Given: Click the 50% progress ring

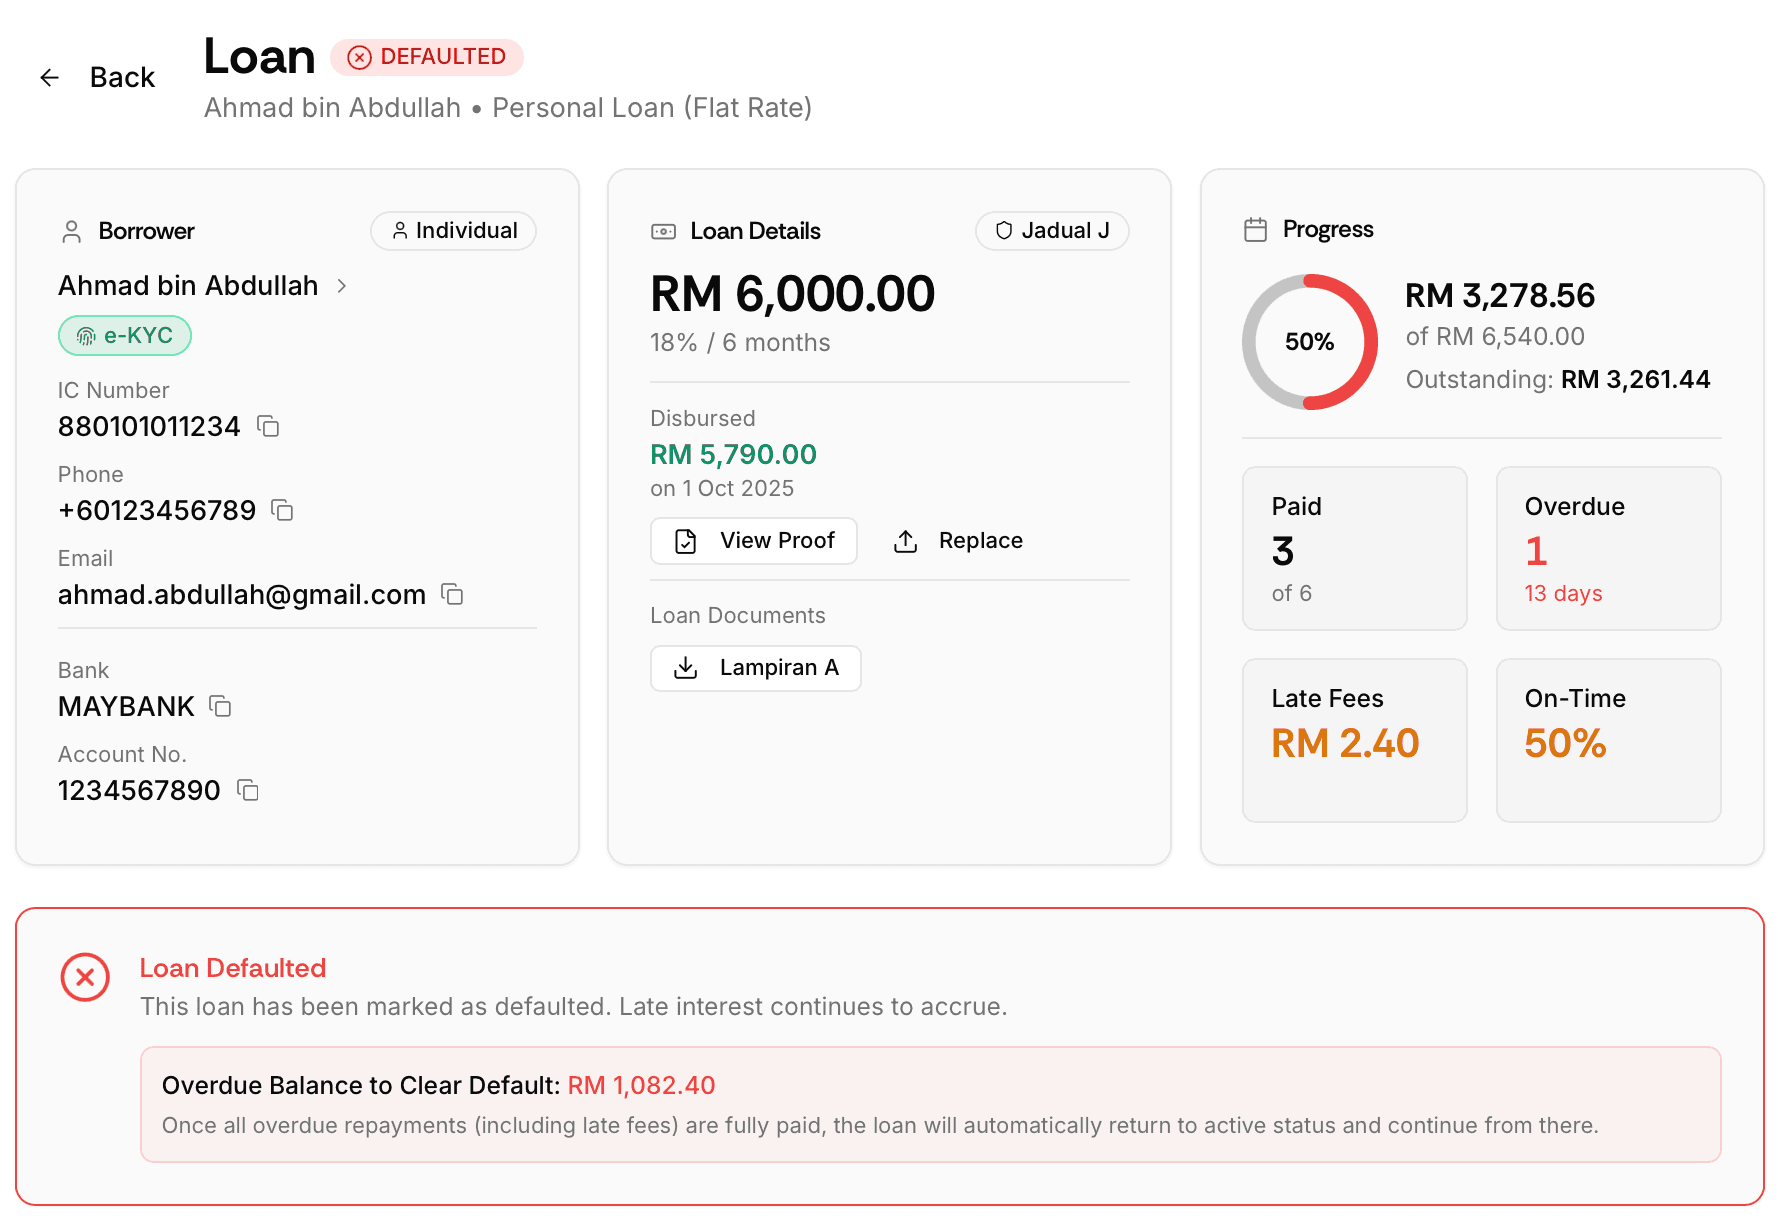Looking at the screenshot, I should tap(1309, 341).
